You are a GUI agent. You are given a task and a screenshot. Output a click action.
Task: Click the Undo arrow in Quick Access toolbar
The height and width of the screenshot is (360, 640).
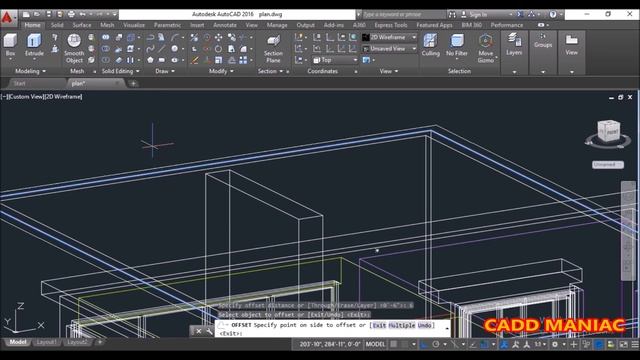pyautogui.click(x=82, y=14)
